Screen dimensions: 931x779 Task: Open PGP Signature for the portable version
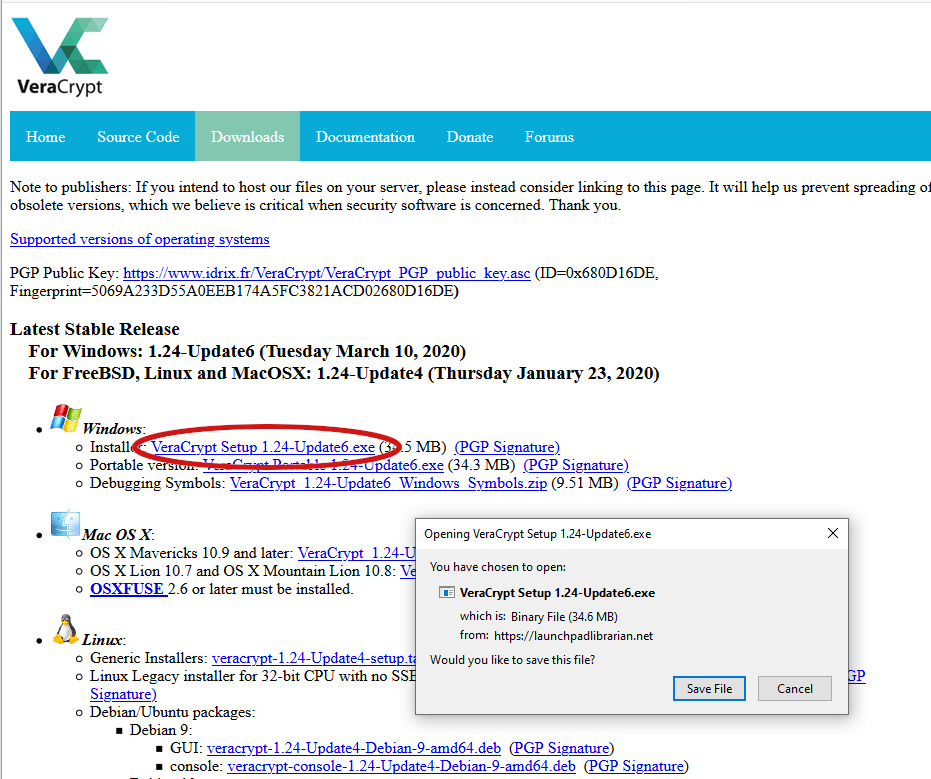(x=576, y=465)
